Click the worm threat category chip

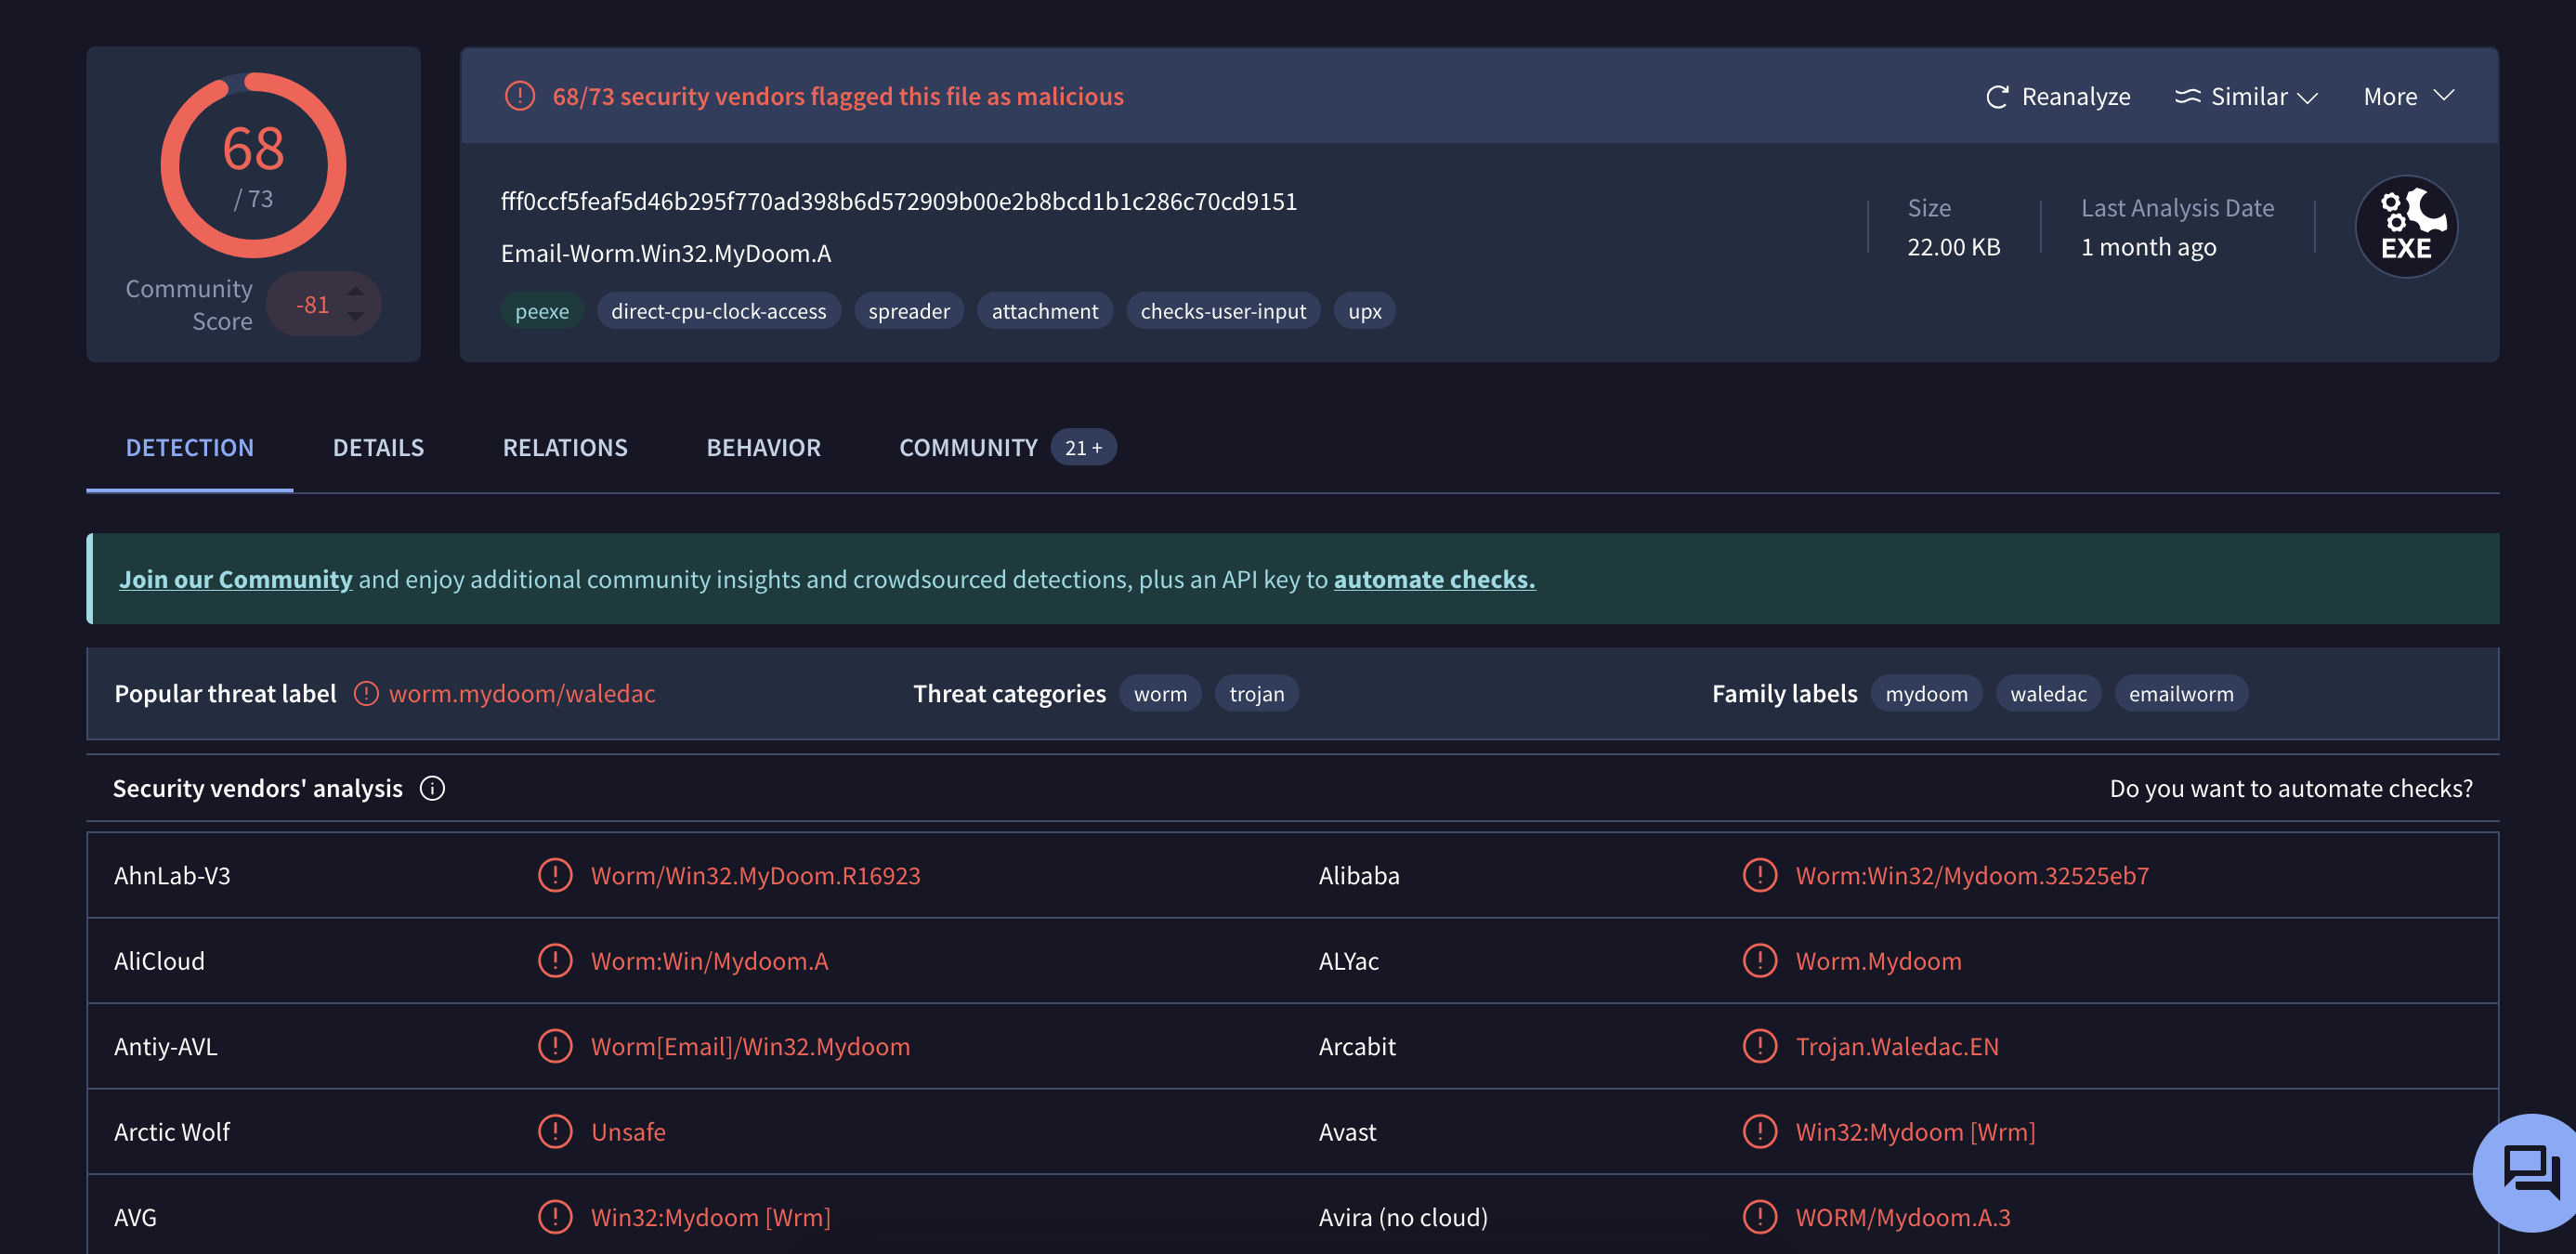[1160, 693]
